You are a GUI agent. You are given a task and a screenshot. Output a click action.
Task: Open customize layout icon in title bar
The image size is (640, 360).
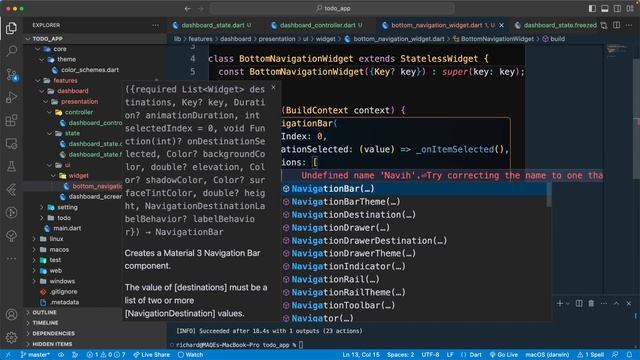(x=630, y=8)
